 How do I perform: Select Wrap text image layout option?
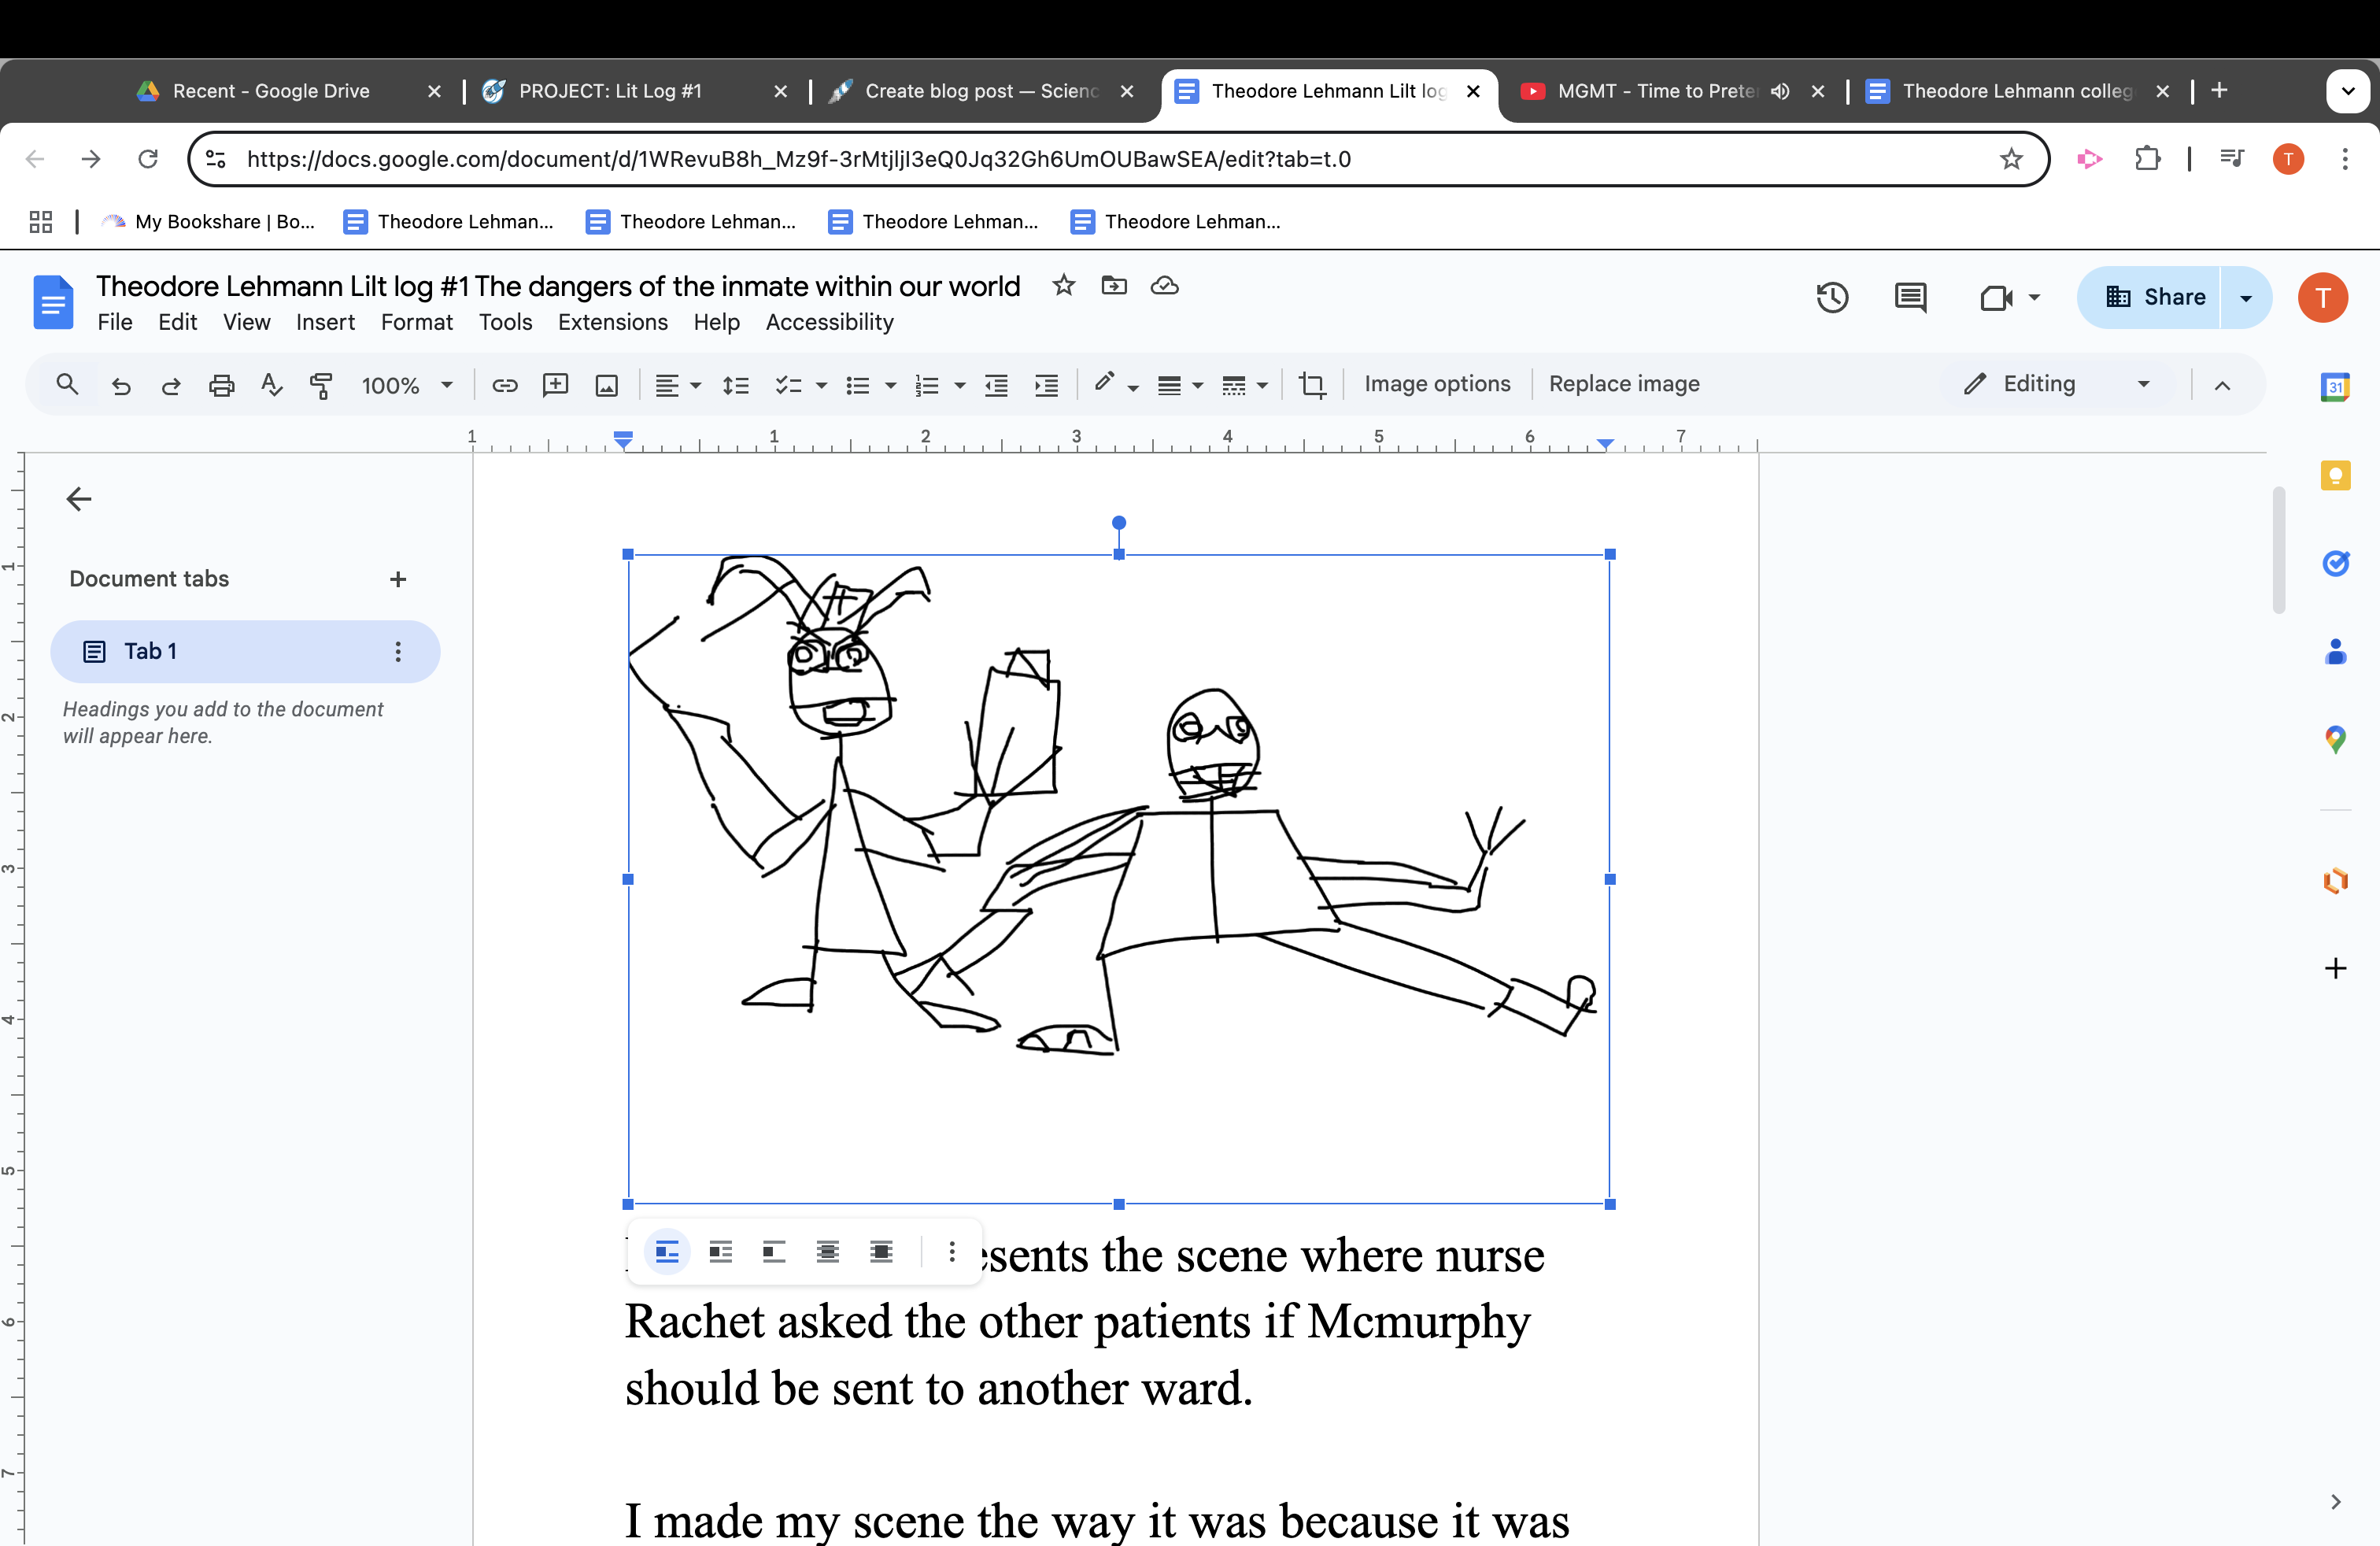(721, 1251)
